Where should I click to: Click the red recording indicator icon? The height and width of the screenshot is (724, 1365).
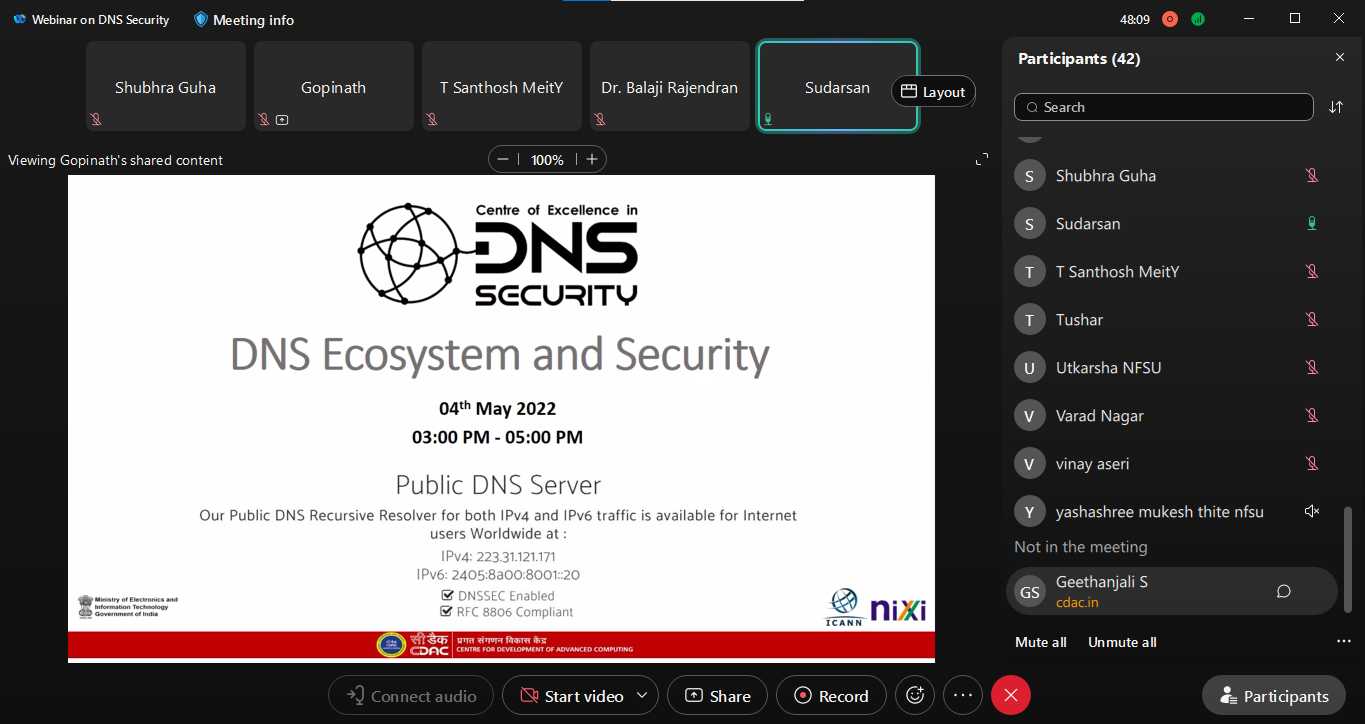1170,19
